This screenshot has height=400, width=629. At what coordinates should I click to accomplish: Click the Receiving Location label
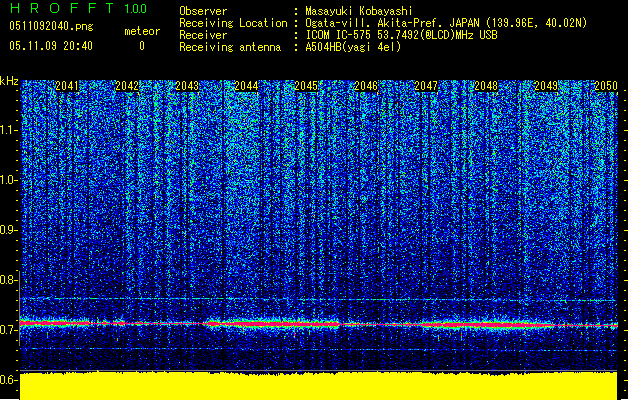tap(233, 23)
